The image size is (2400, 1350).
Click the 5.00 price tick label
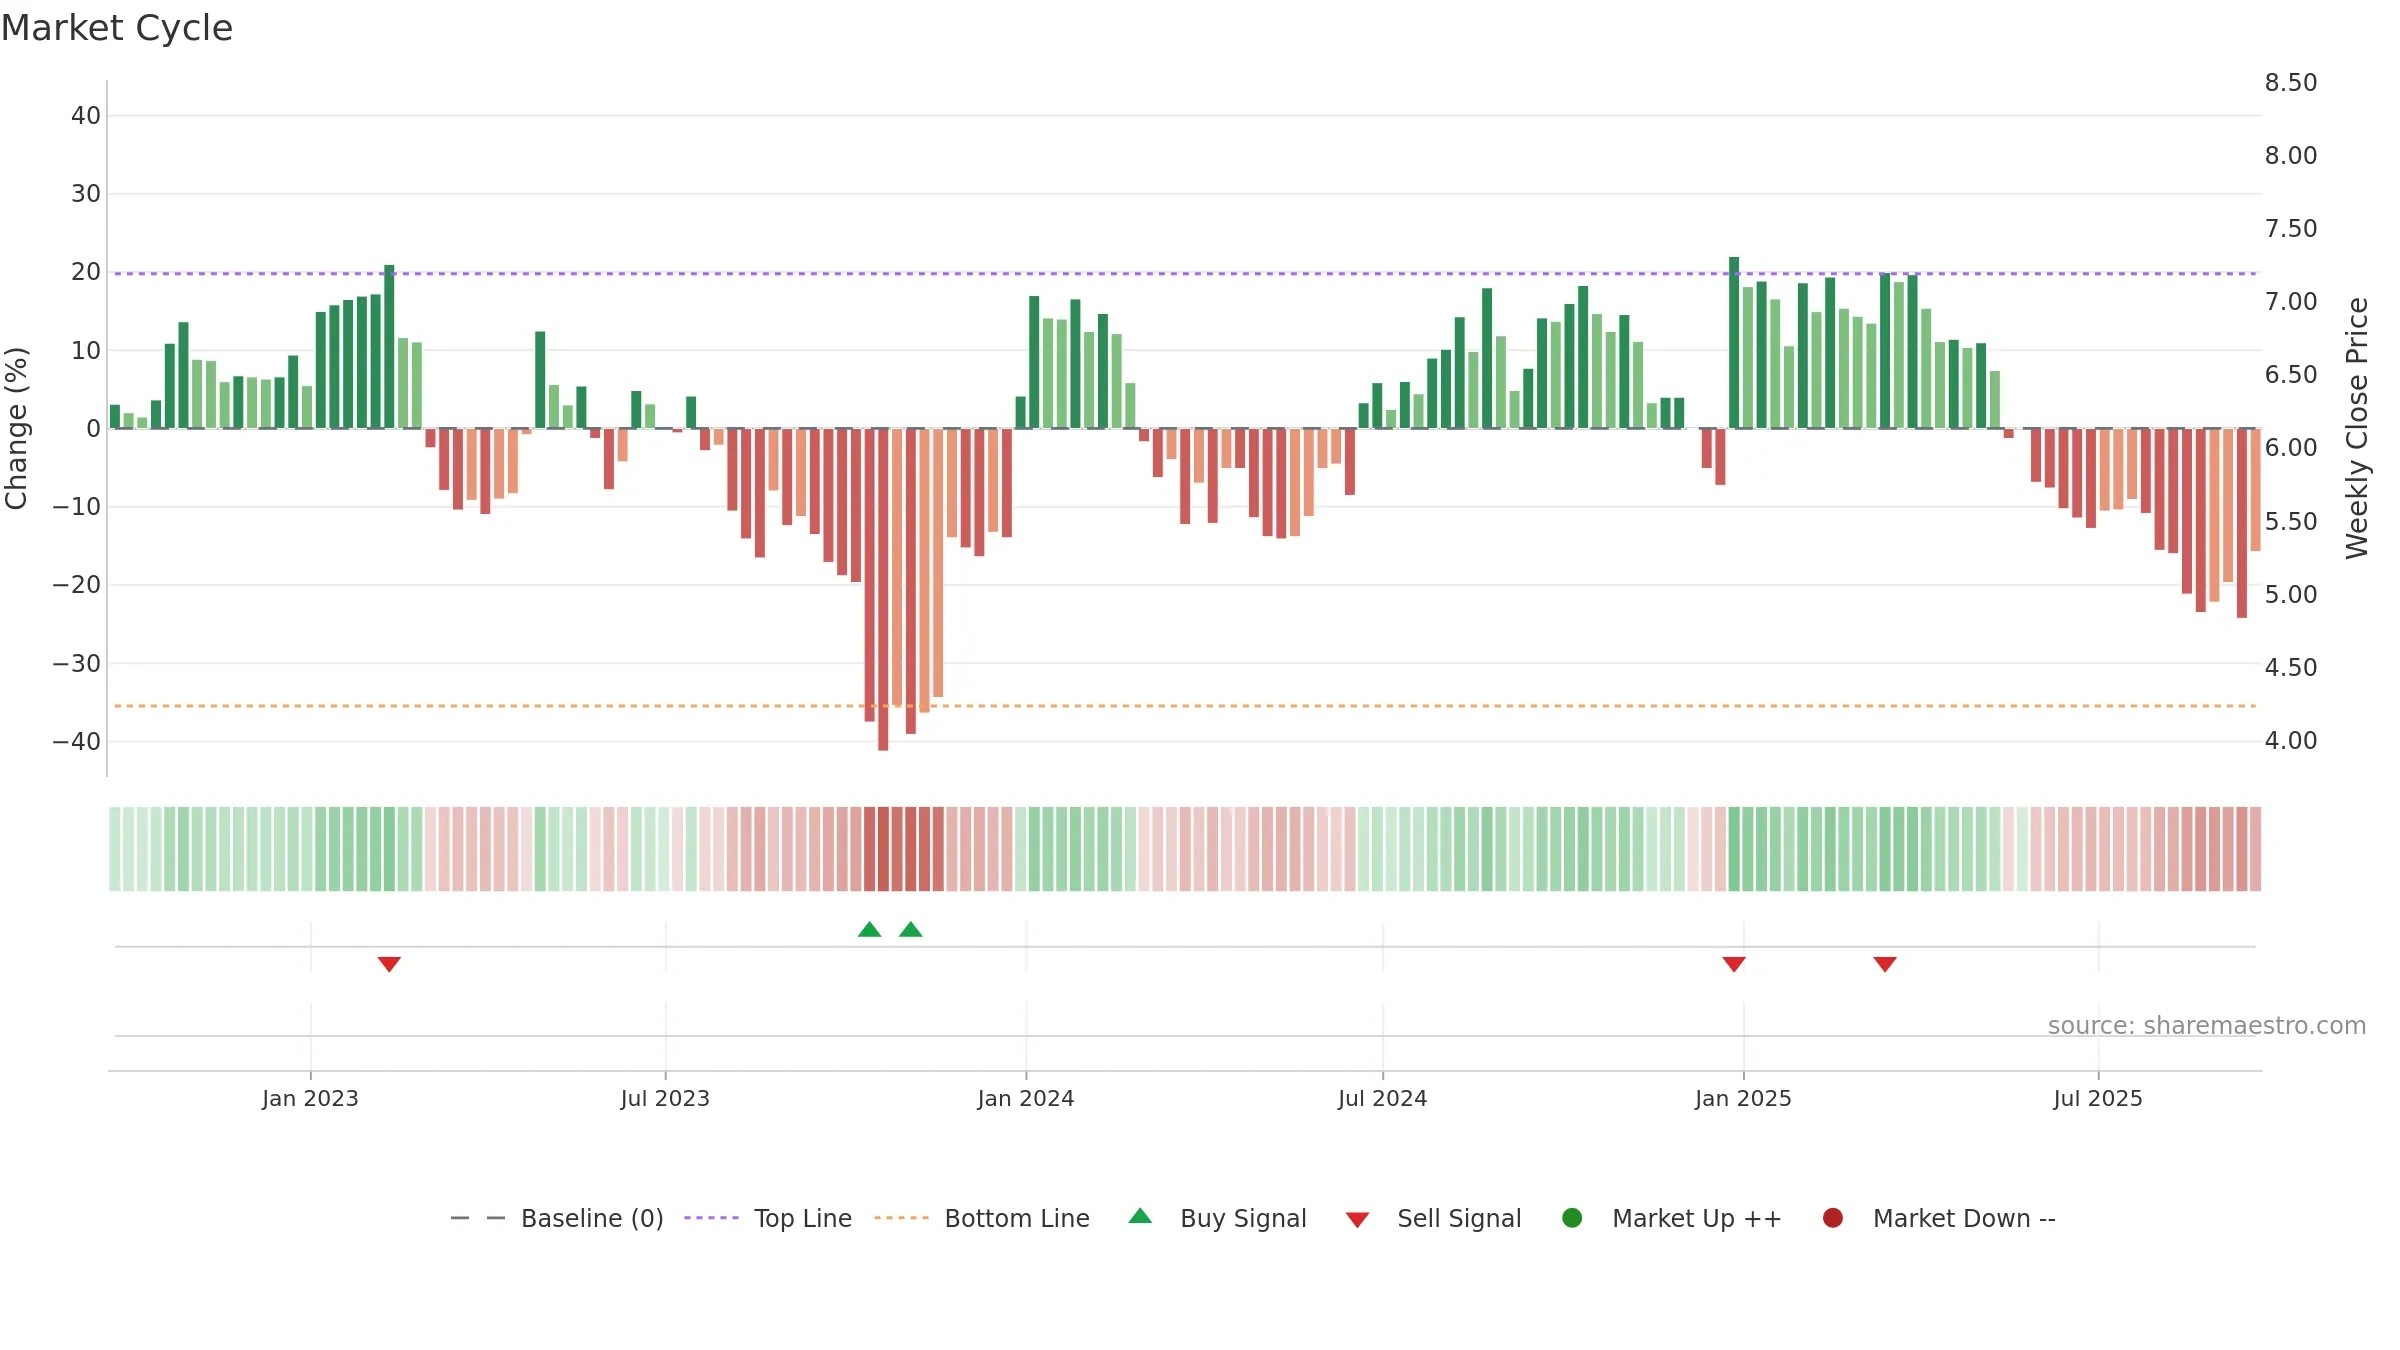click(2291, 594)
